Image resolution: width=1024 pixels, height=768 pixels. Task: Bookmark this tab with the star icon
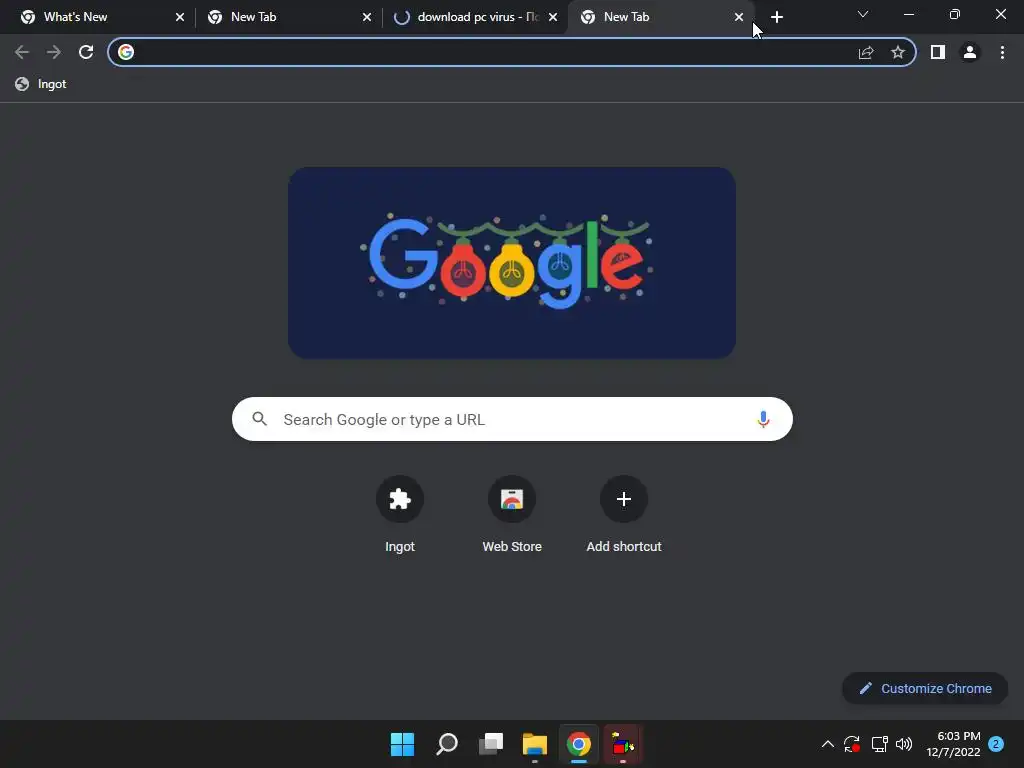(x=898, y=52)
